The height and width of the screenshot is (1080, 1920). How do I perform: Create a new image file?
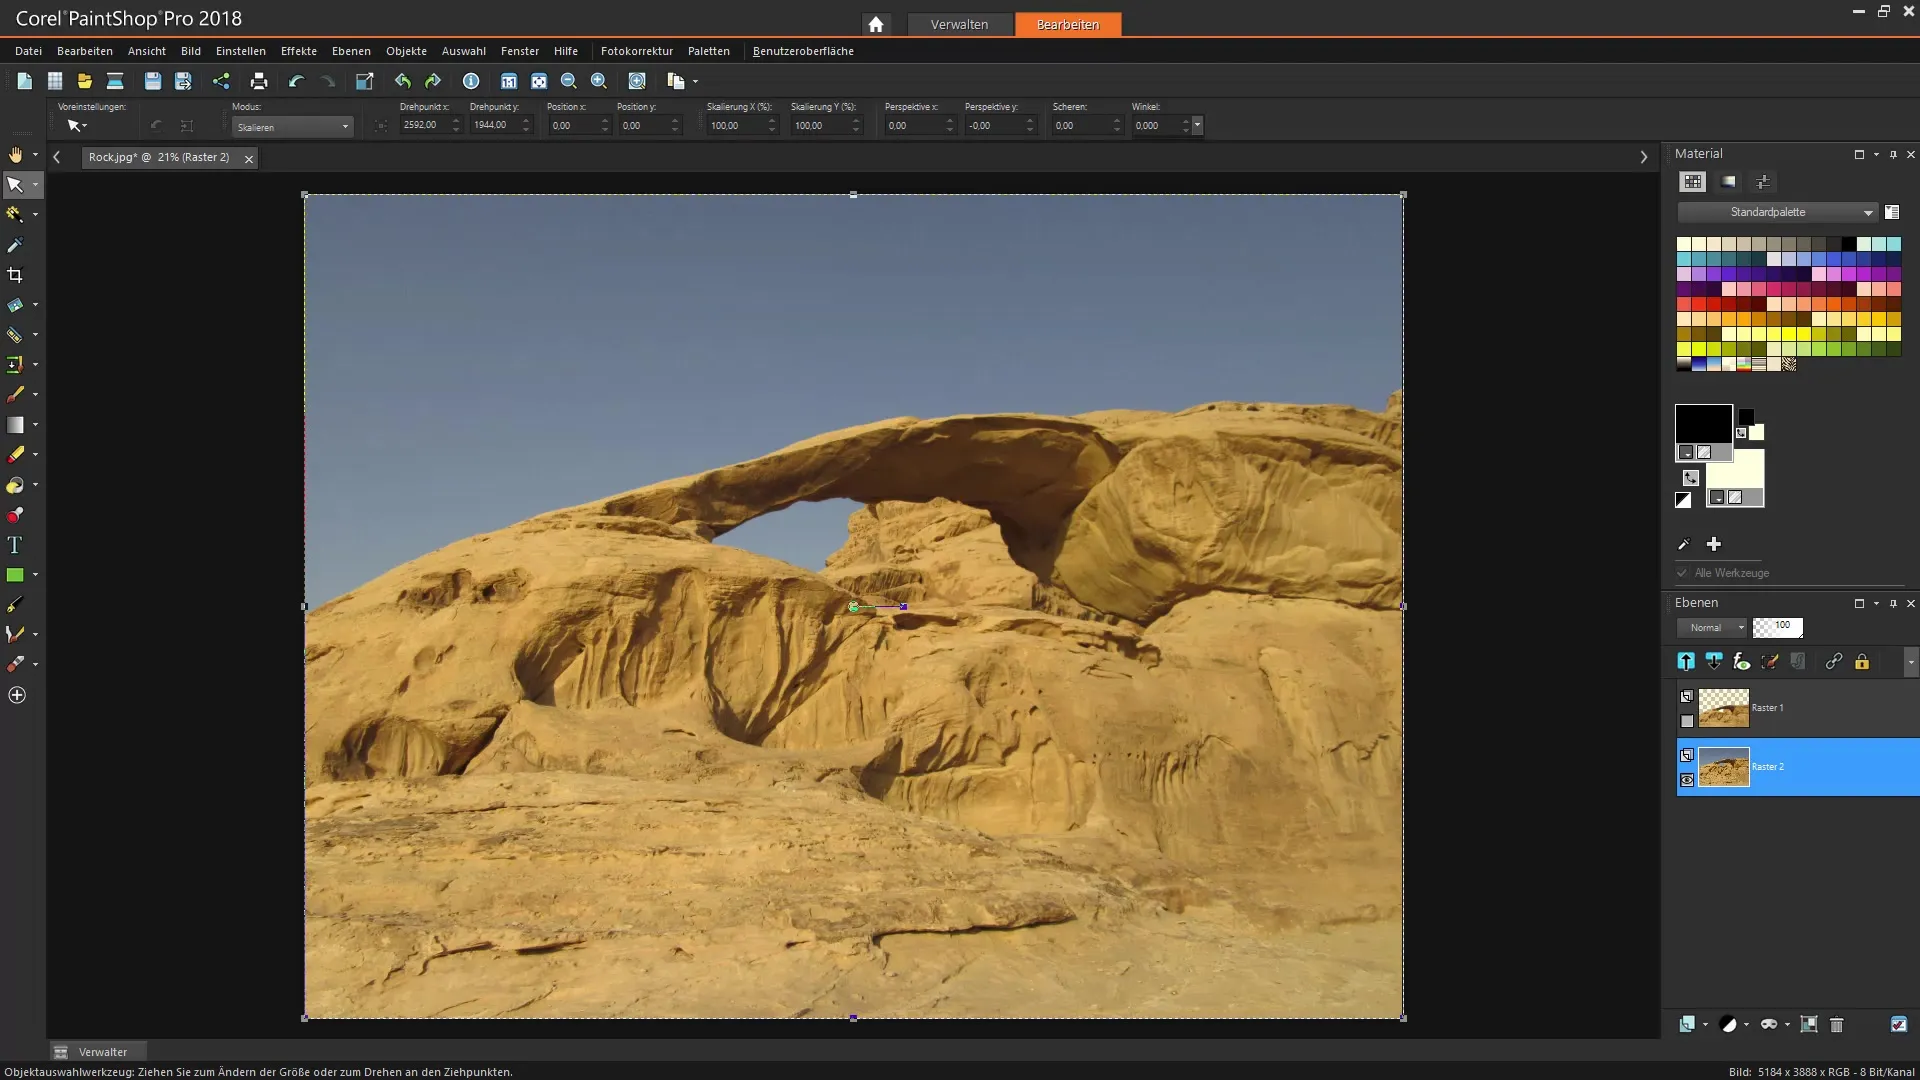(x=25, y=81)
